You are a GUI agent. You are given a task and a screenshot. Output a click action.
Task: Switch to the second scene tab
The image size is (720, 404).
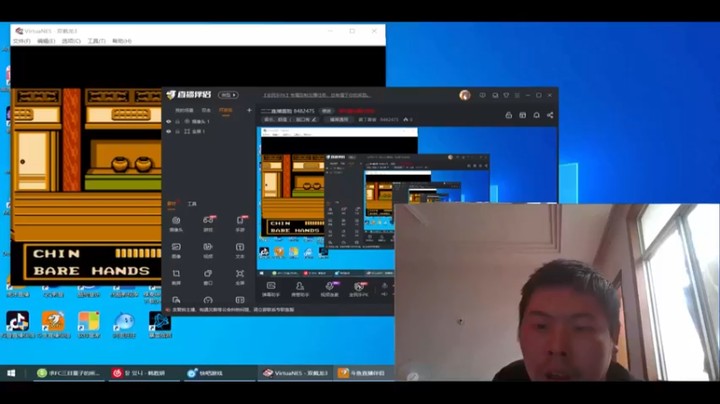206,110
